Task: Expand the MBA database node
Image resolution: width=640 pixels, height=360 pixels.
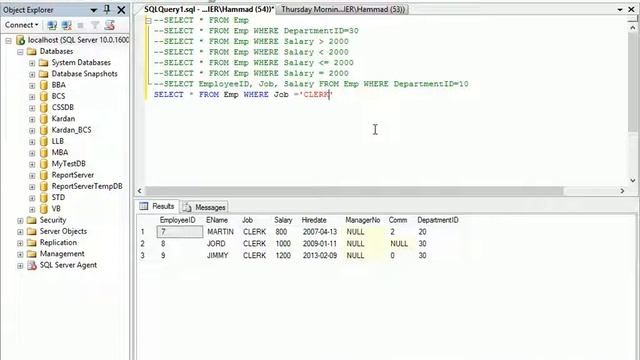Action: click(x=32, y=153)
